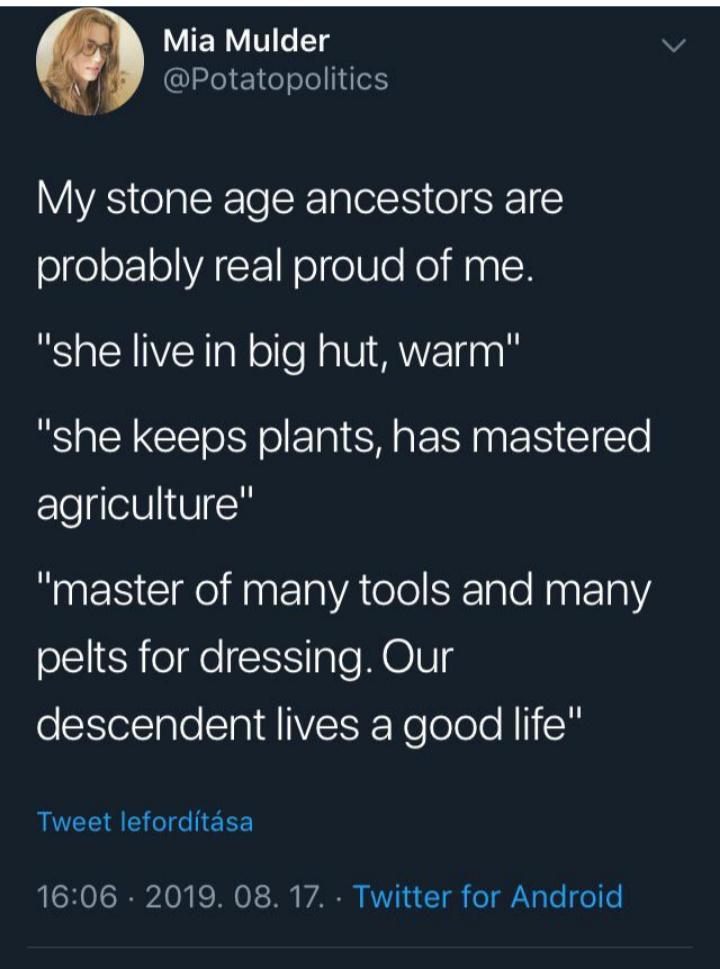This screenshot has height=969, width=720.
Task: Click the 2019. 08. 17. date
Action: (x=234, y=895)
